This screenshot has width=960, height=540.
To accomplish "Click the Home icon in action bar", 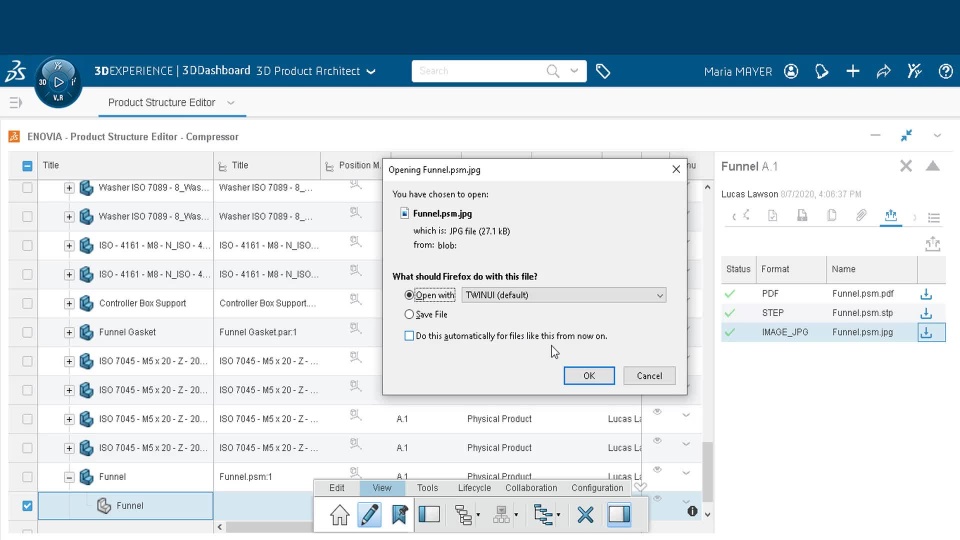I will (339, 515).
